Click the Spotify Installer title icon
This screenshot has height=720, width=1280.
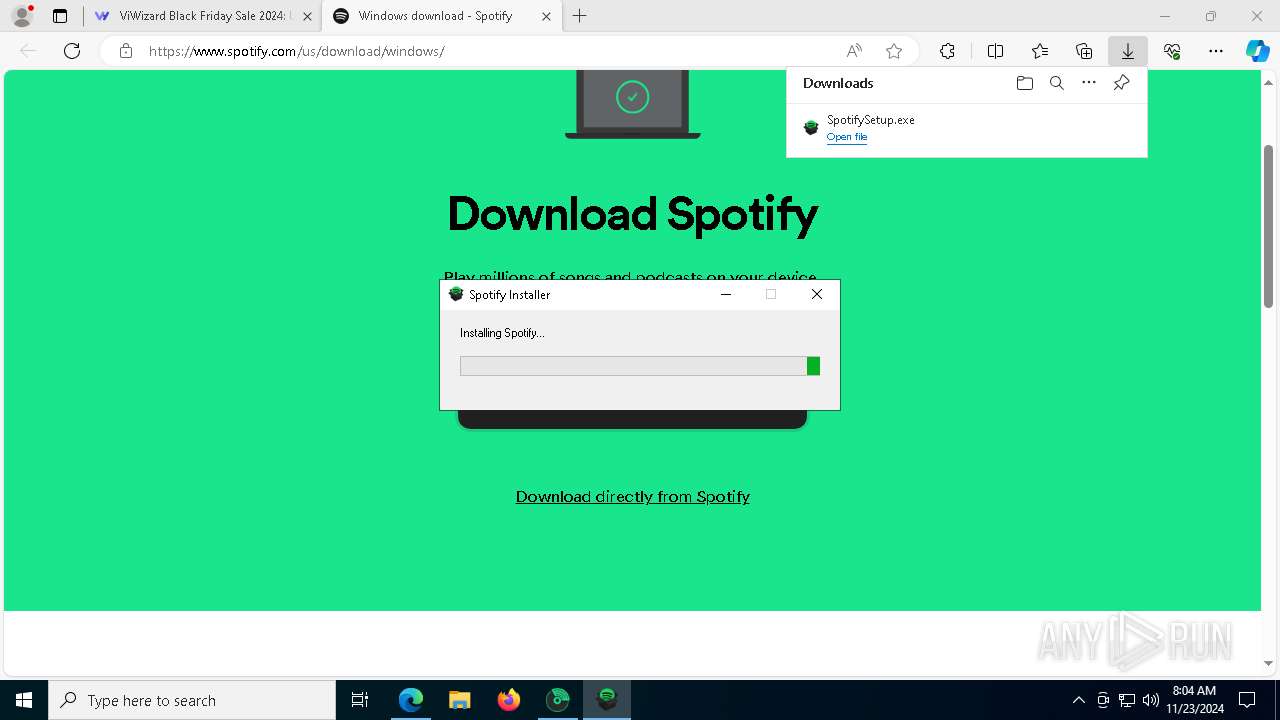pos(456,294)
